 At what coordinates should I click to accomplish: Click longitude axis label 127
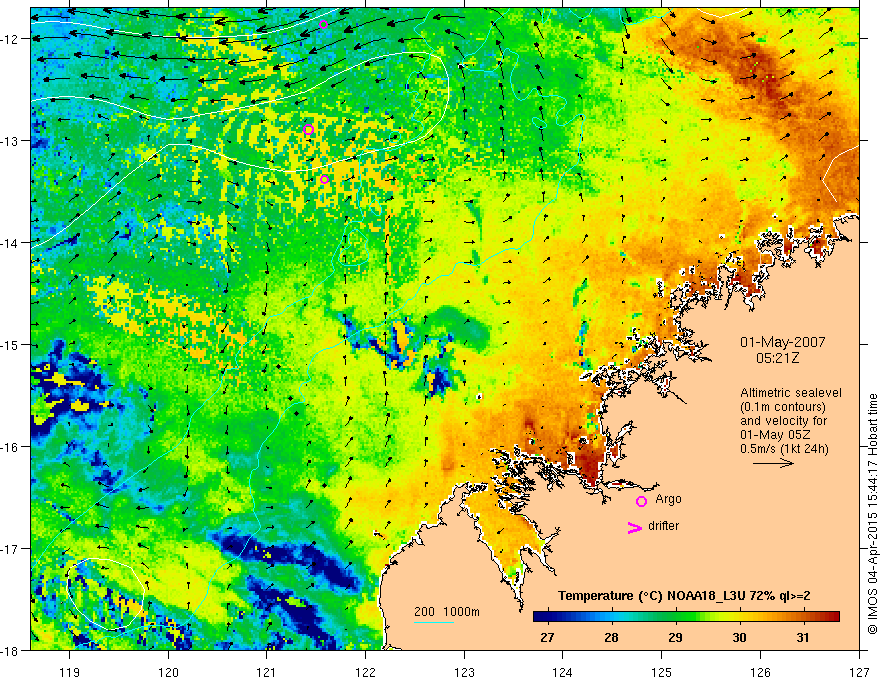click(859, 672)
